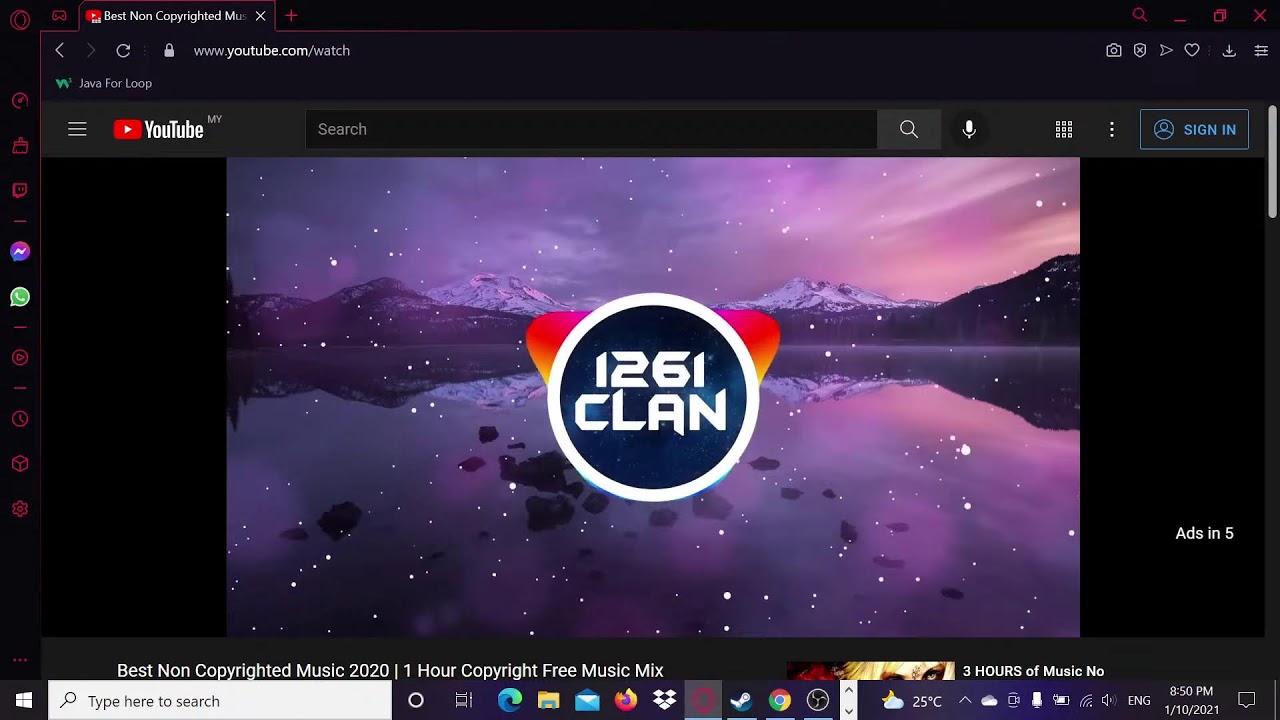Go back to previous page
Image resolution: width=1280 pixels, height=720 pixels.
[60, 50]
